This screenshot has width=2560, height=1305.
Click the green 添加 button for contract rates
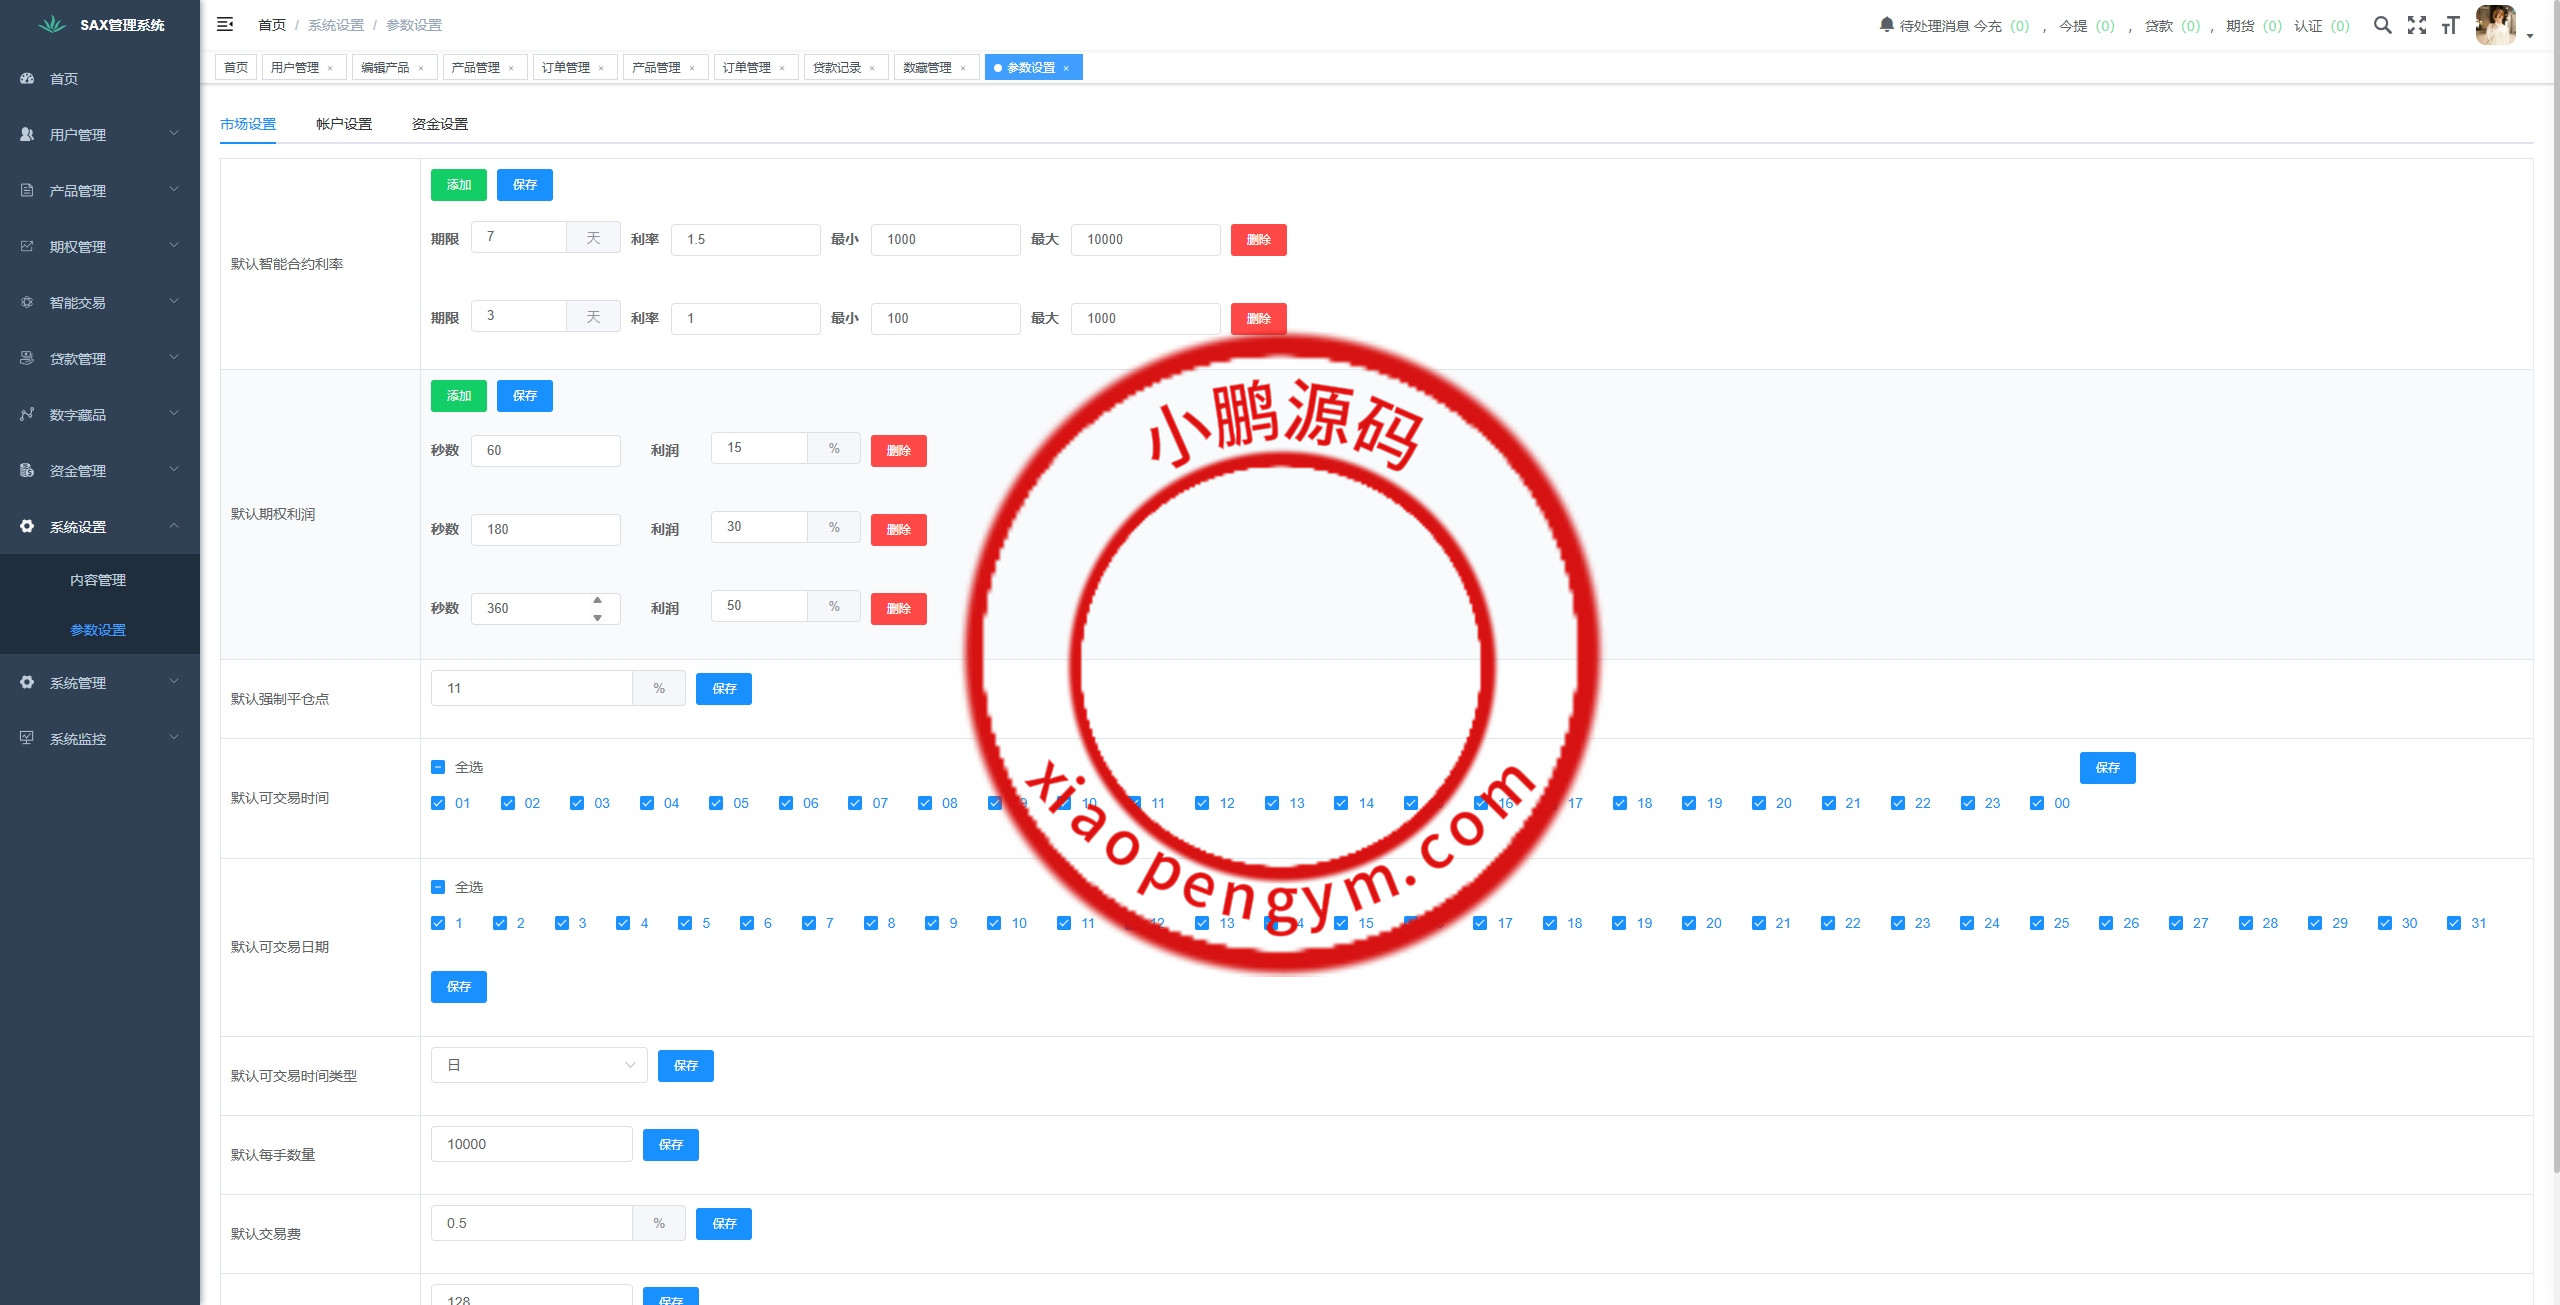[458, 185]
